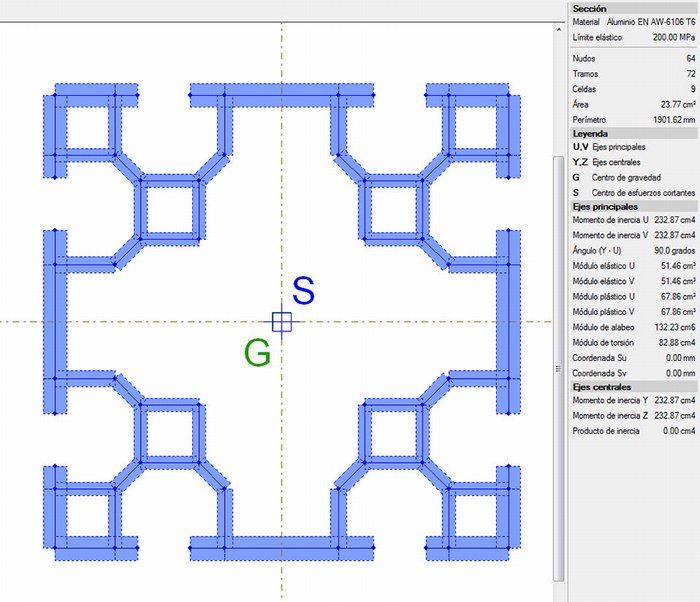Click the centroid square marker in the drawing

pyautogui.click(x=282, y=321)
